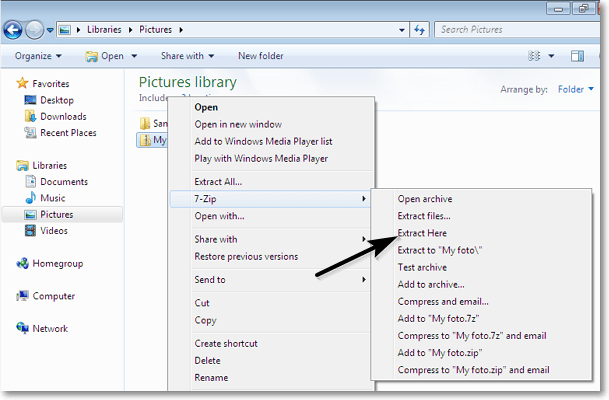Click the Libraries icon in sidebar

click(22, 165)
